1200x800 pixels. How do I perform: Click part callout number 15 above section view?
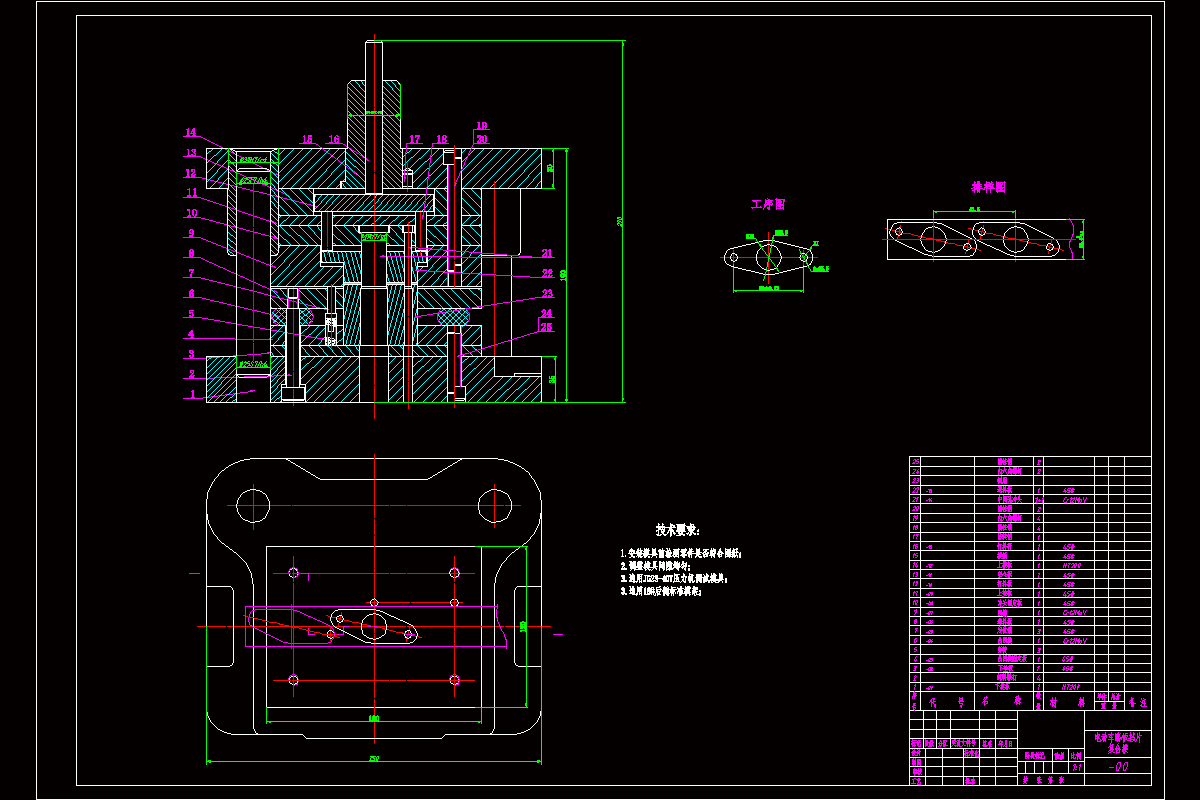point(307,140)
